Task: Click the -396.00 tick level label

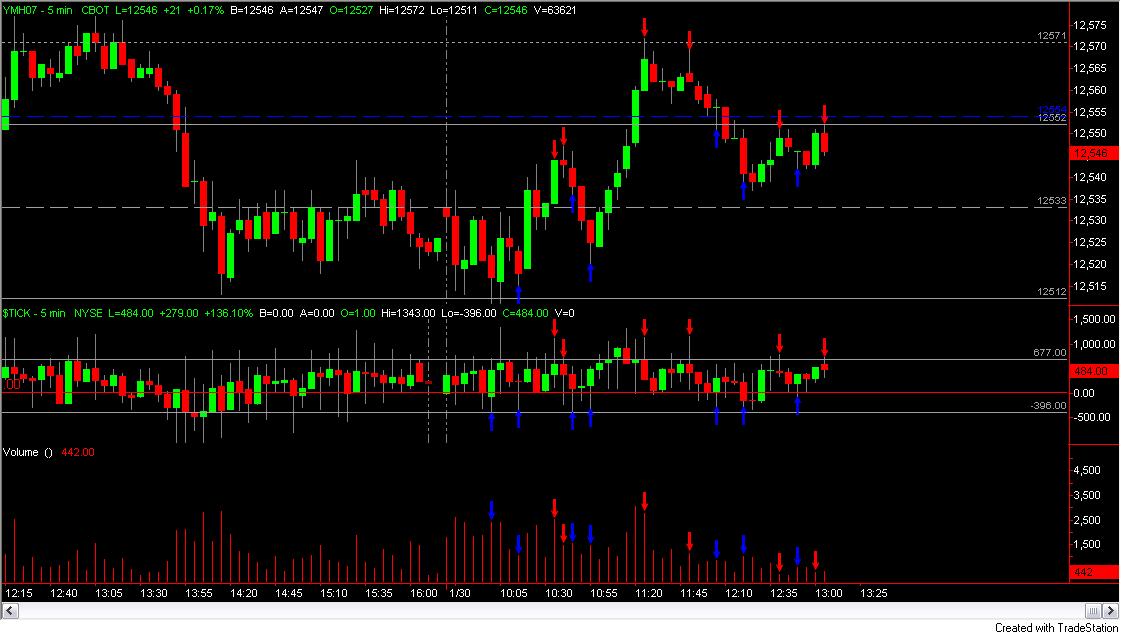Action: tap(1049, 405)
